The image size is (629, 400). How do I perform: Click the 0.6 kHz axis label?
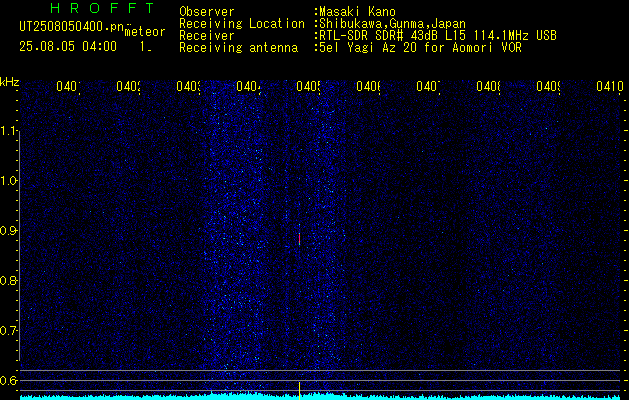pyautogui.click(x=8, y=380)
